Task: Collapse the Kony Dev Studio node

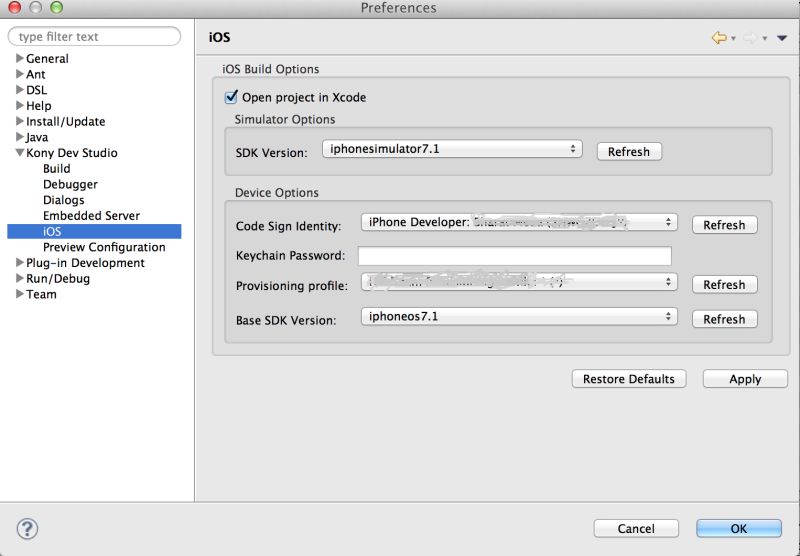Action: (20, 153)
